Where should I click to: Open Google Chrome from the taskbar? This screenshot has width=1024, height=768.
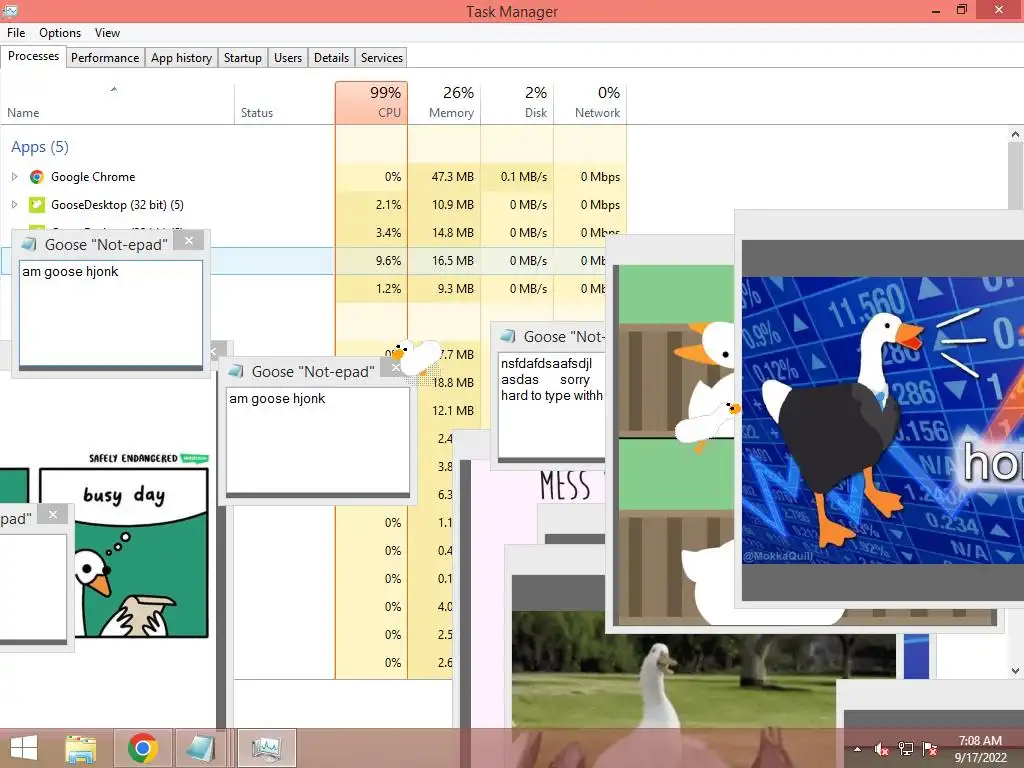(x=142, y=748)
